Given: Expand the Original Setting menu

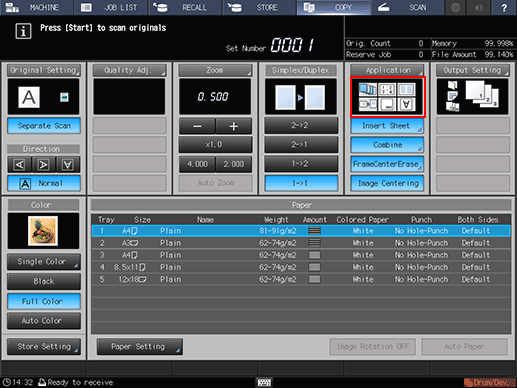Looking at the screenshot, I should (x=44, y=70).
